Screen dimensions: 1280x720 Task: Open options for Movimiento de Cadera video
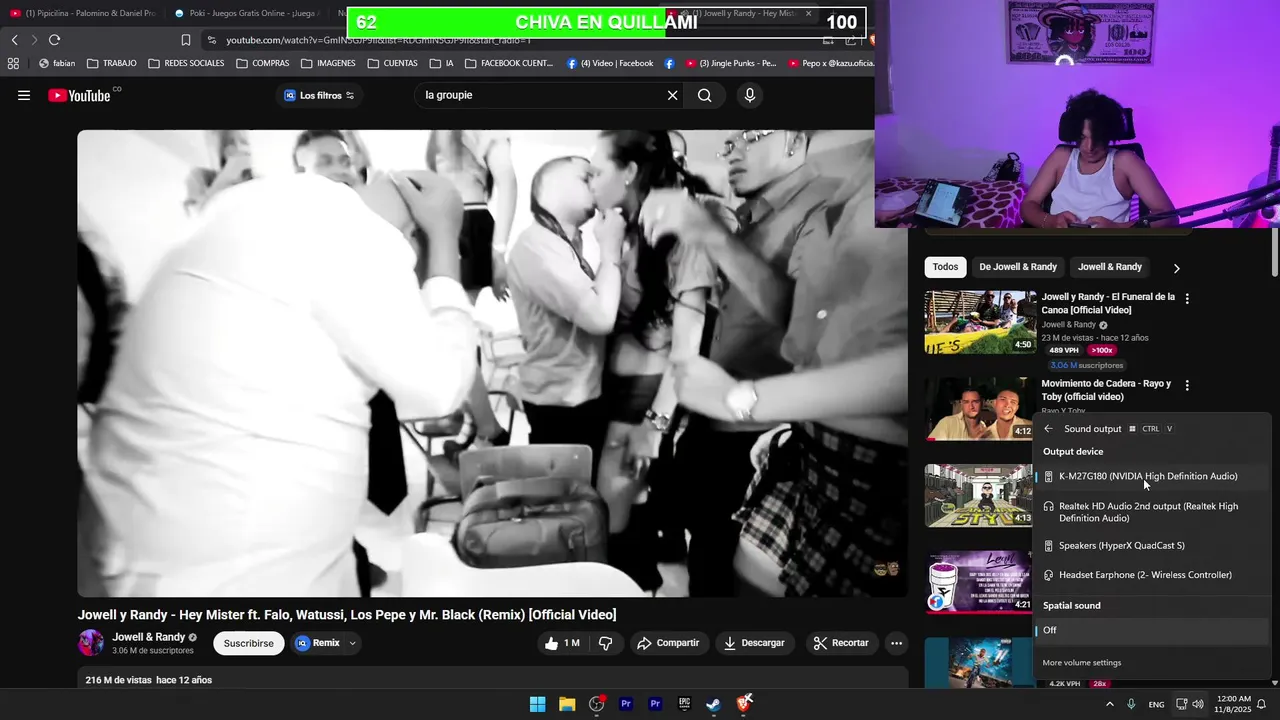point(1187,385)
